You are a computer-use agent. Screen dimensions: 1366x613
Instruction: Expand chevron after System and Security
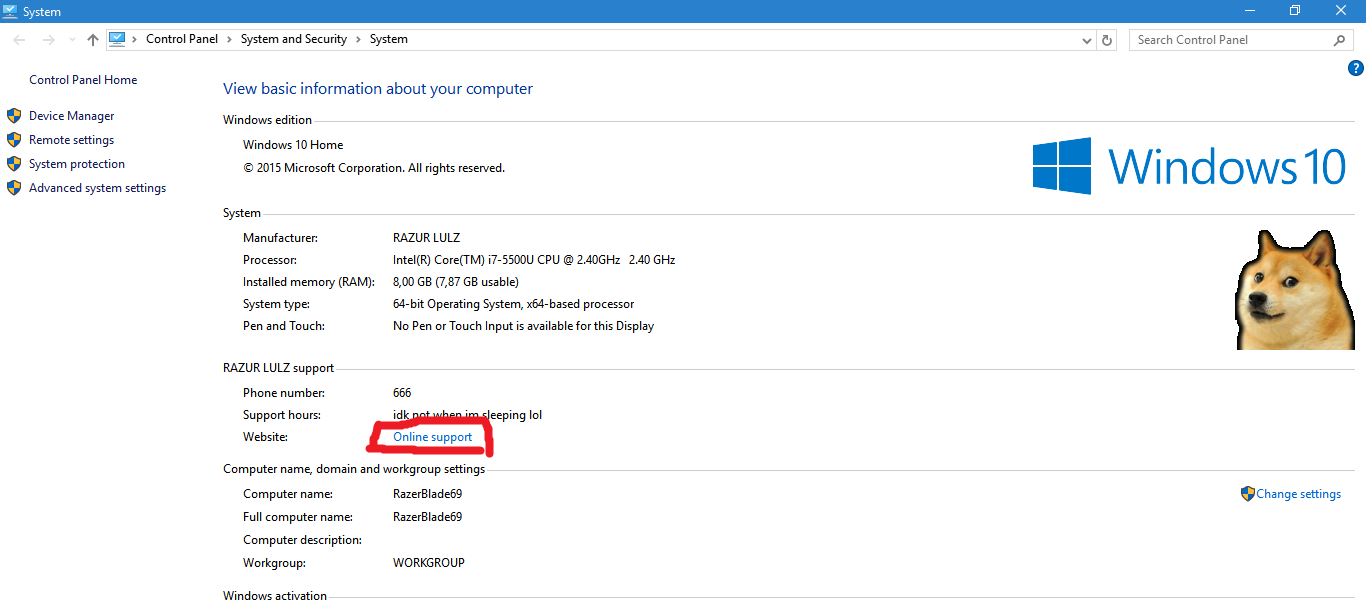pyautogui.click(x=358, y=40)
